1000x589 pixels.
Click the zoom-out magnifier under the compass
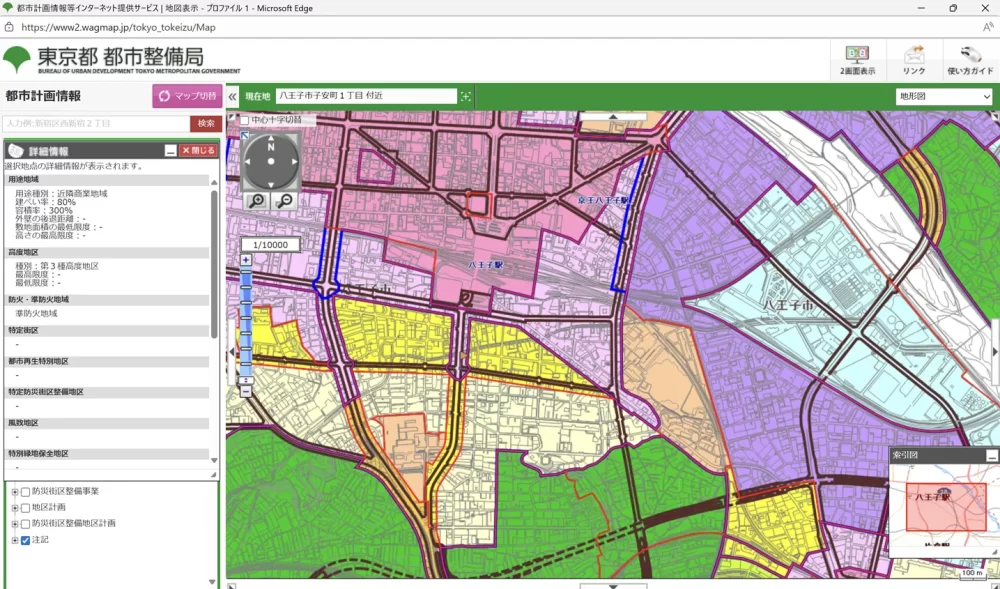pos(284,201)
